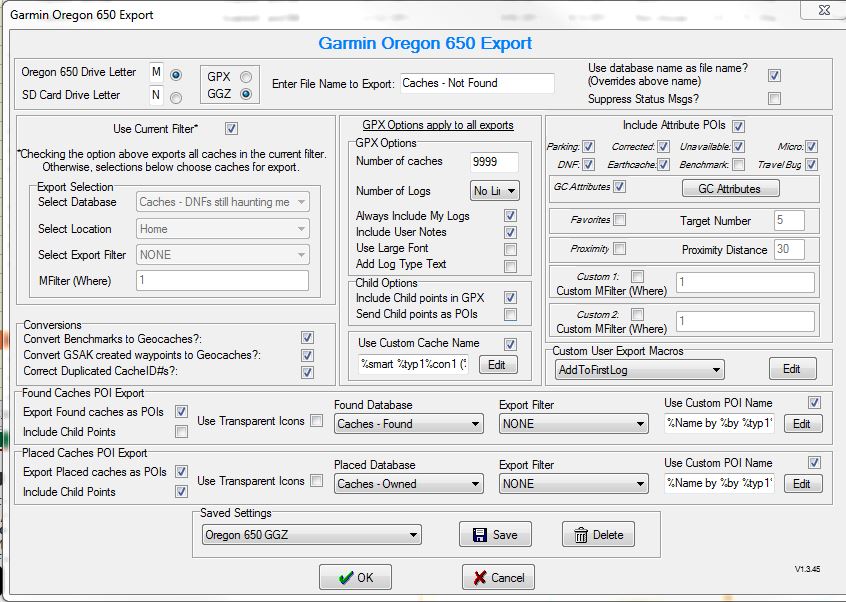
Task: Choose the GGZ format radio button
Action: (x=245, y=94)
